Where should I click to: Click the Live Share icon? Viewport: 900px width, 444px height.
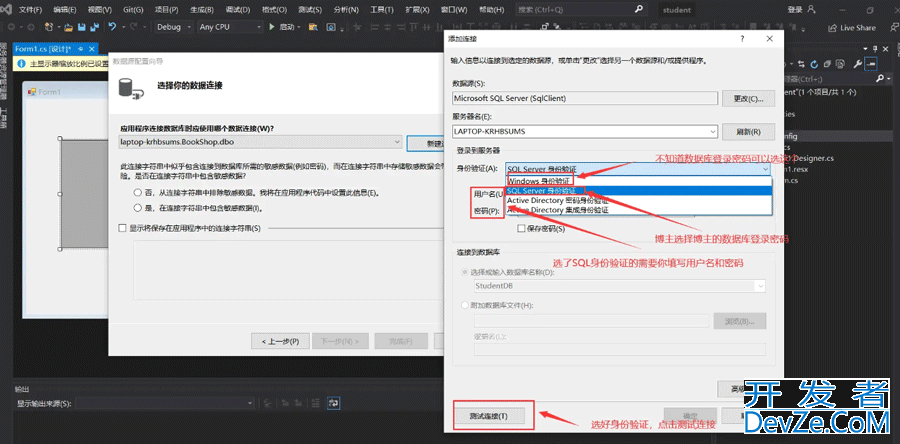click(x=832, y=28)
